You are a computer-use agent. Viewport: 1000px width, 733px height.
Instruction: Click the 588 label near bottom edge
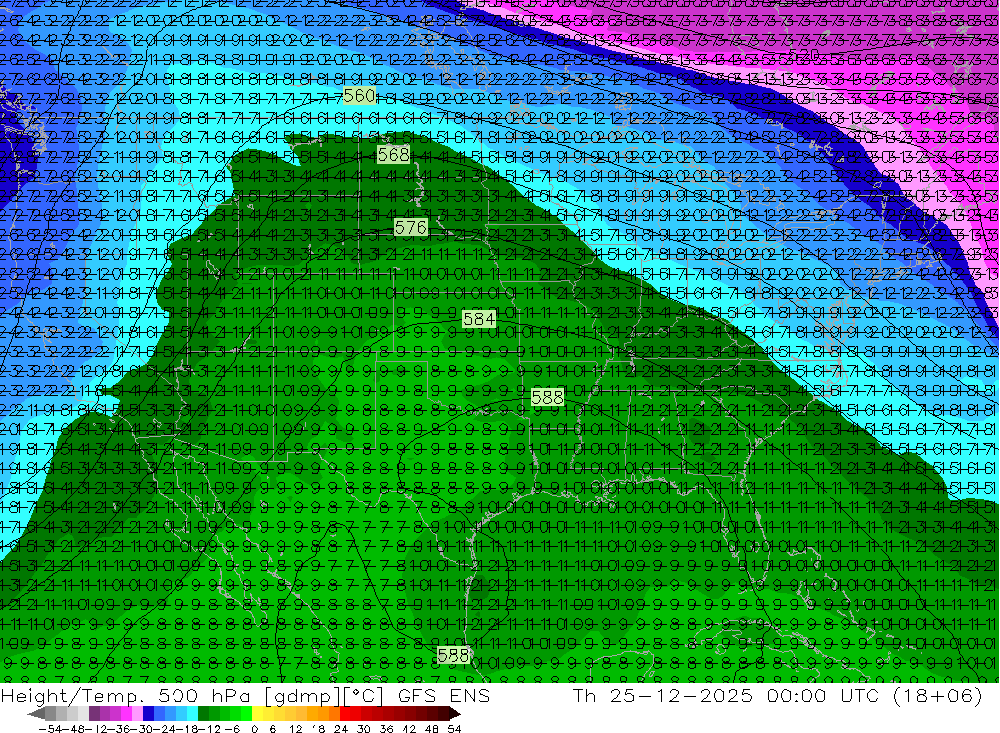(453, 655)
